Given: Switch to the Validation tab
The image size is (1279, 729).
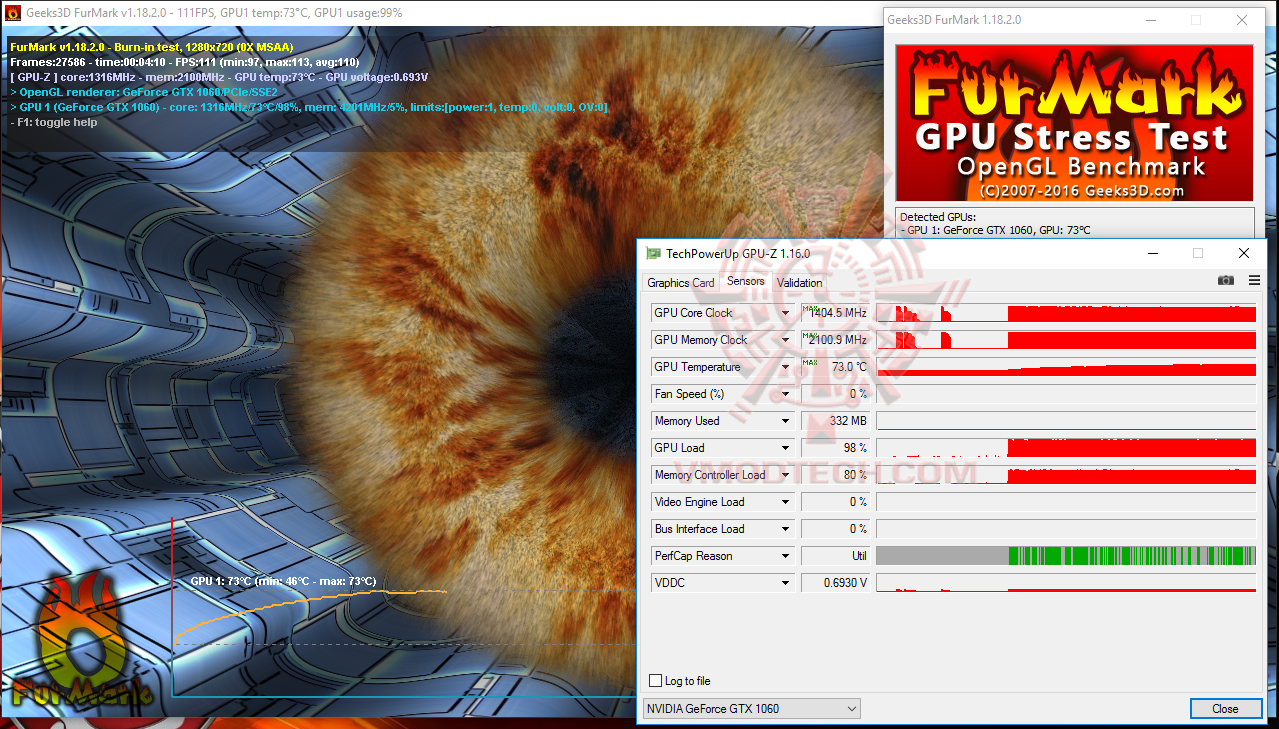Looking at the screenshot, I should (x=800, y=283).
